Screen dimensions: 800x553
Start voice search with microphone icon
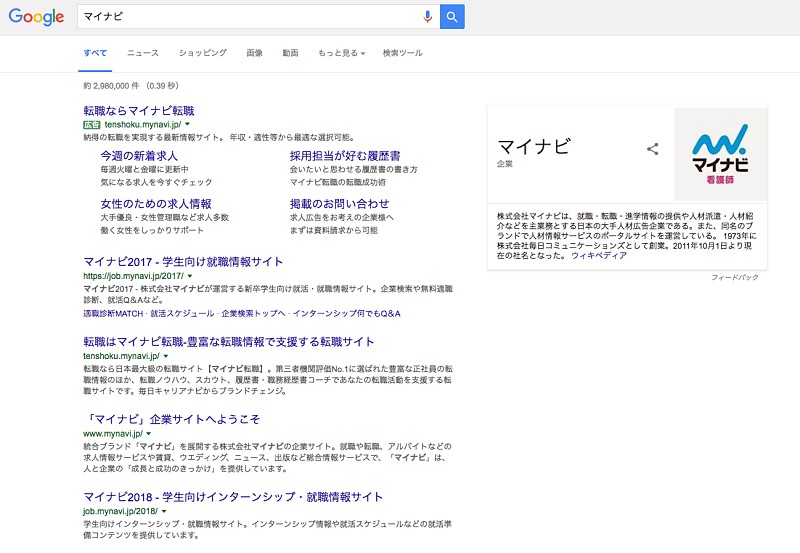click(428, 17)
